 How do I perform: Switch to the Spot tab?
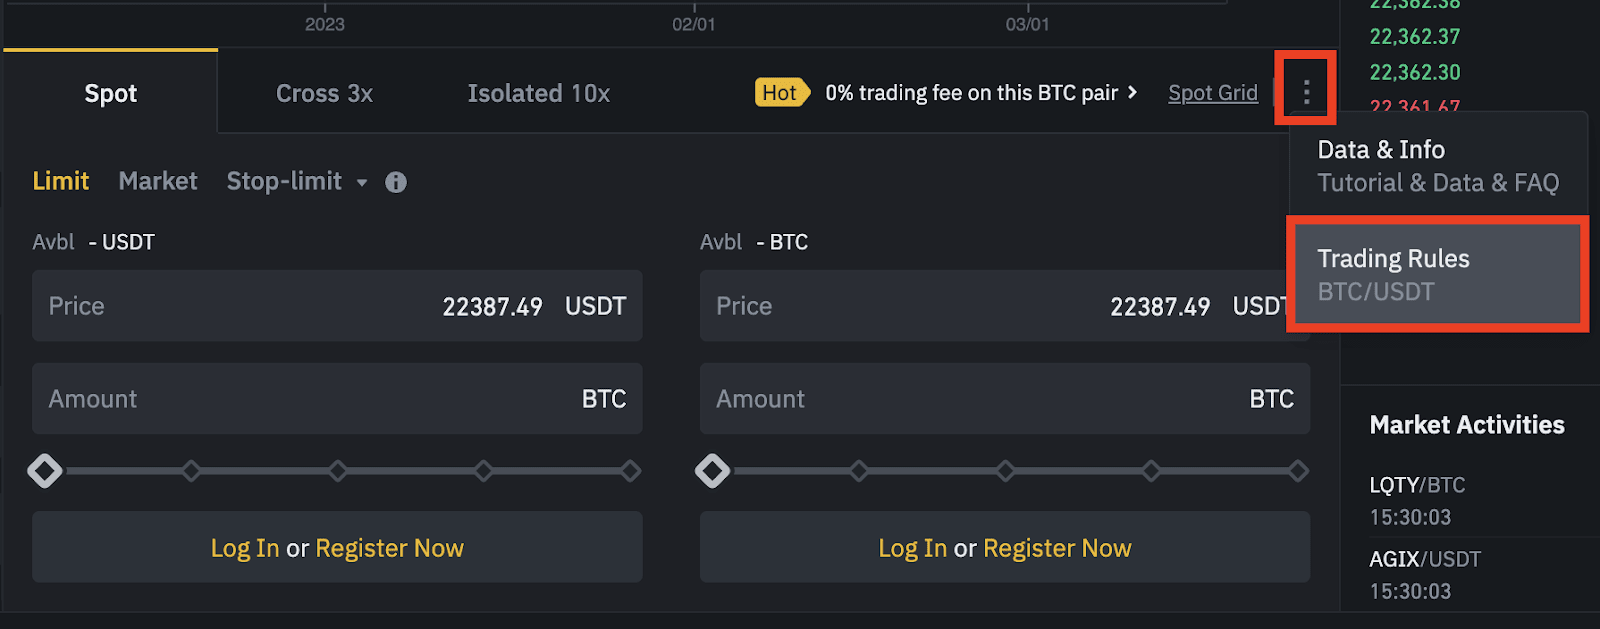point(110,93)
